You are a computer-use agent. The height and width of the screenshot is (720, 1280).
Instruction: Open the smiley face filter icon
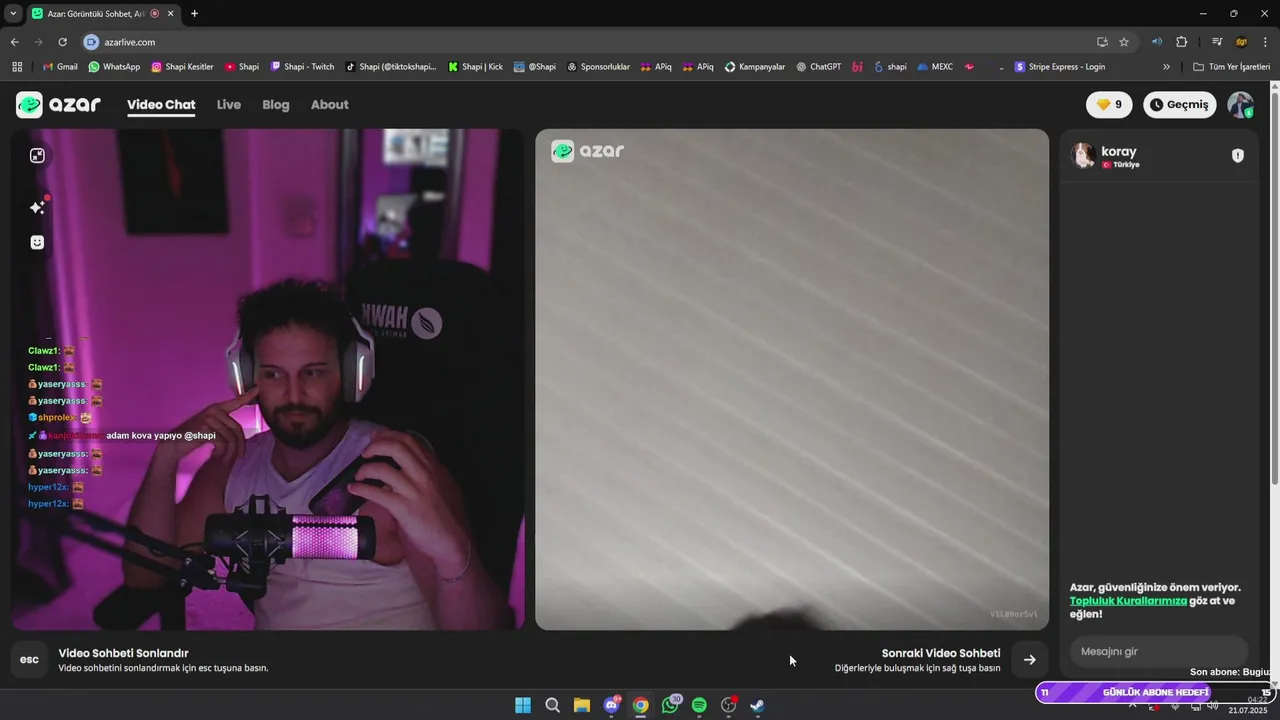tap(37, 242)
